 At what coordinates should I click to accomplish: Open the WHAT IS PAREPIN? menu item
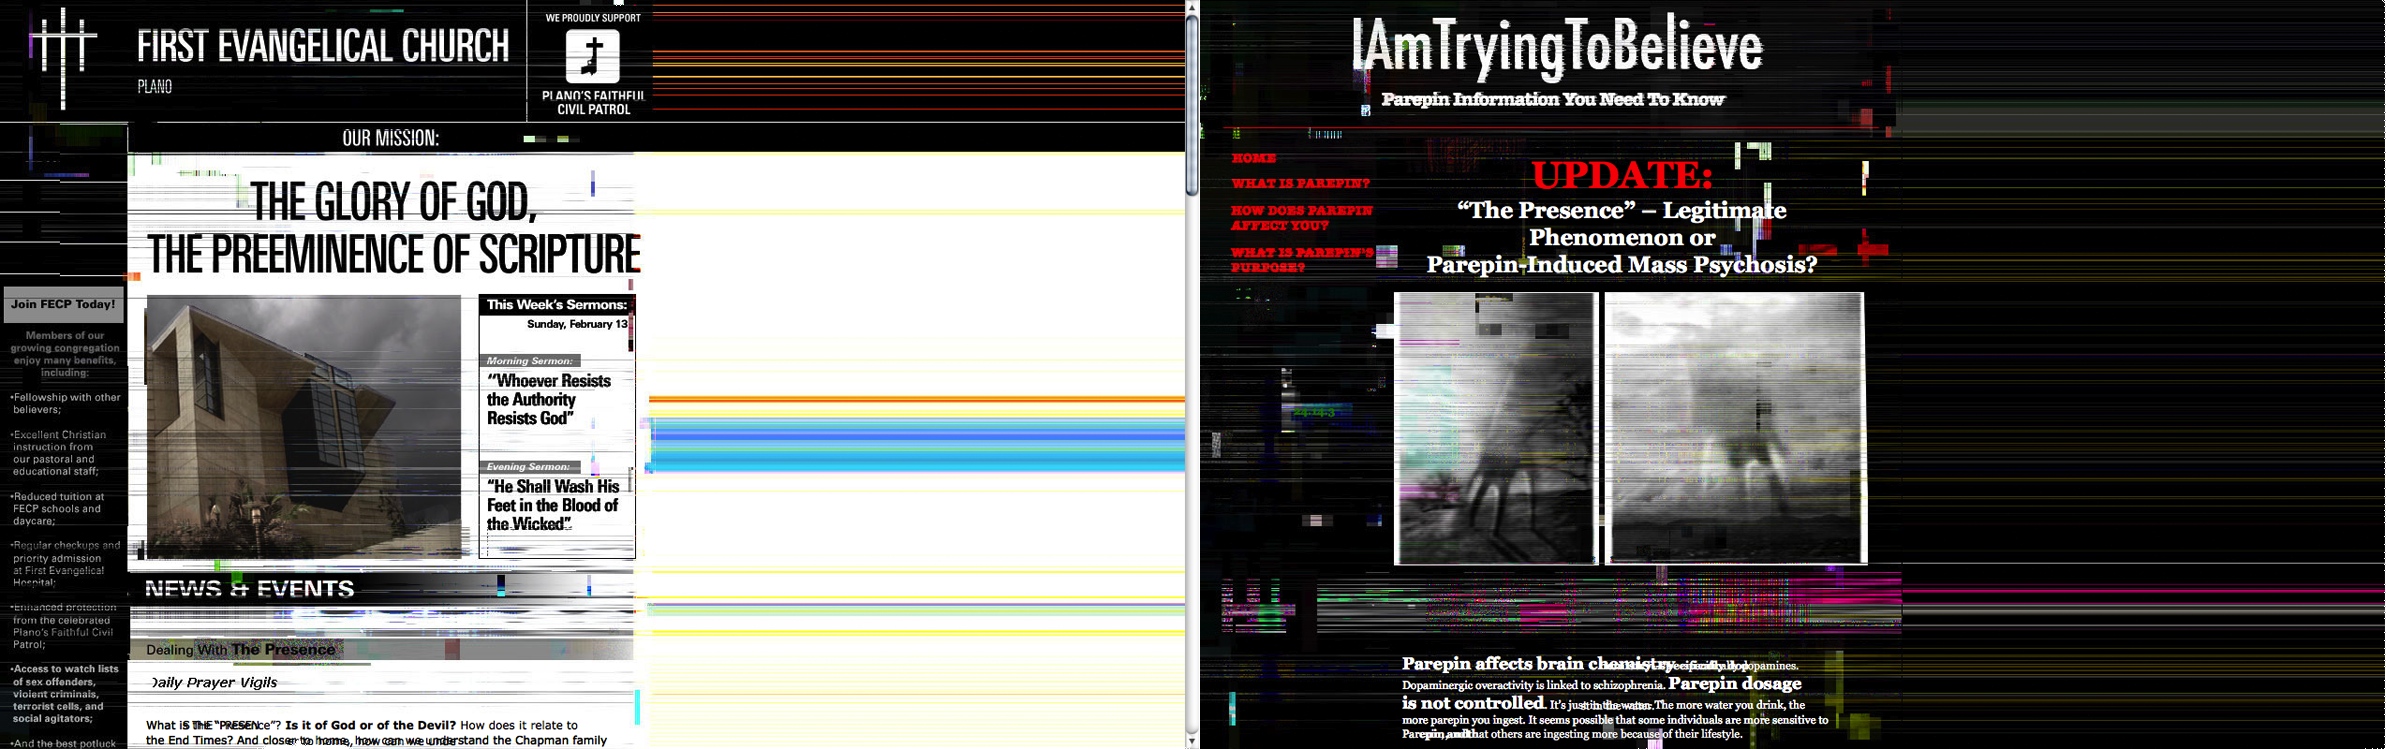coord(1300,184)
